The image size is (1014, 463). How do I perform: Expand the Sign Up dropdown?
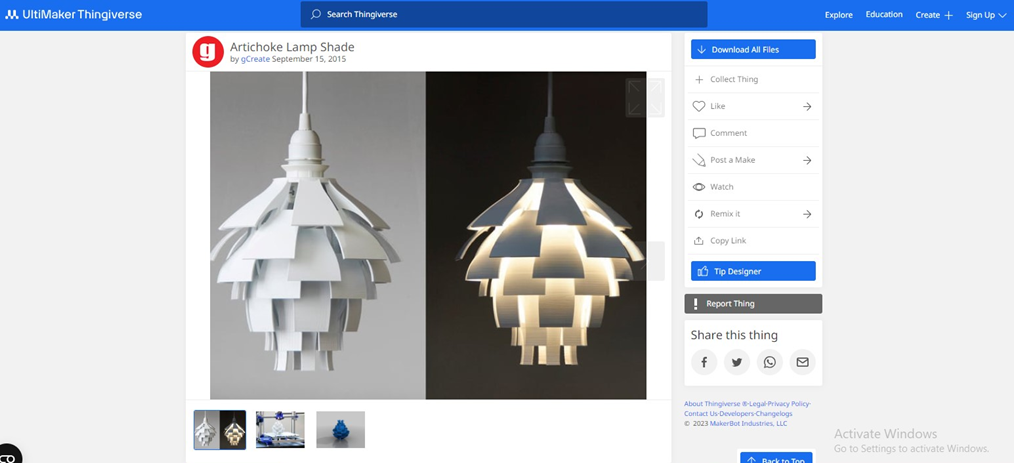[x=986, y=15]
